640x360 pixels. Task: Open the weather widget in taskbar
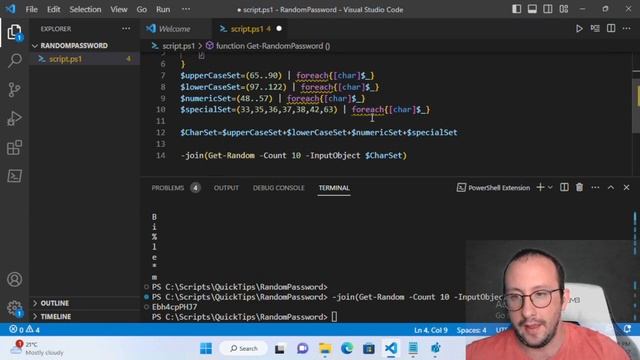pos(37,348)
